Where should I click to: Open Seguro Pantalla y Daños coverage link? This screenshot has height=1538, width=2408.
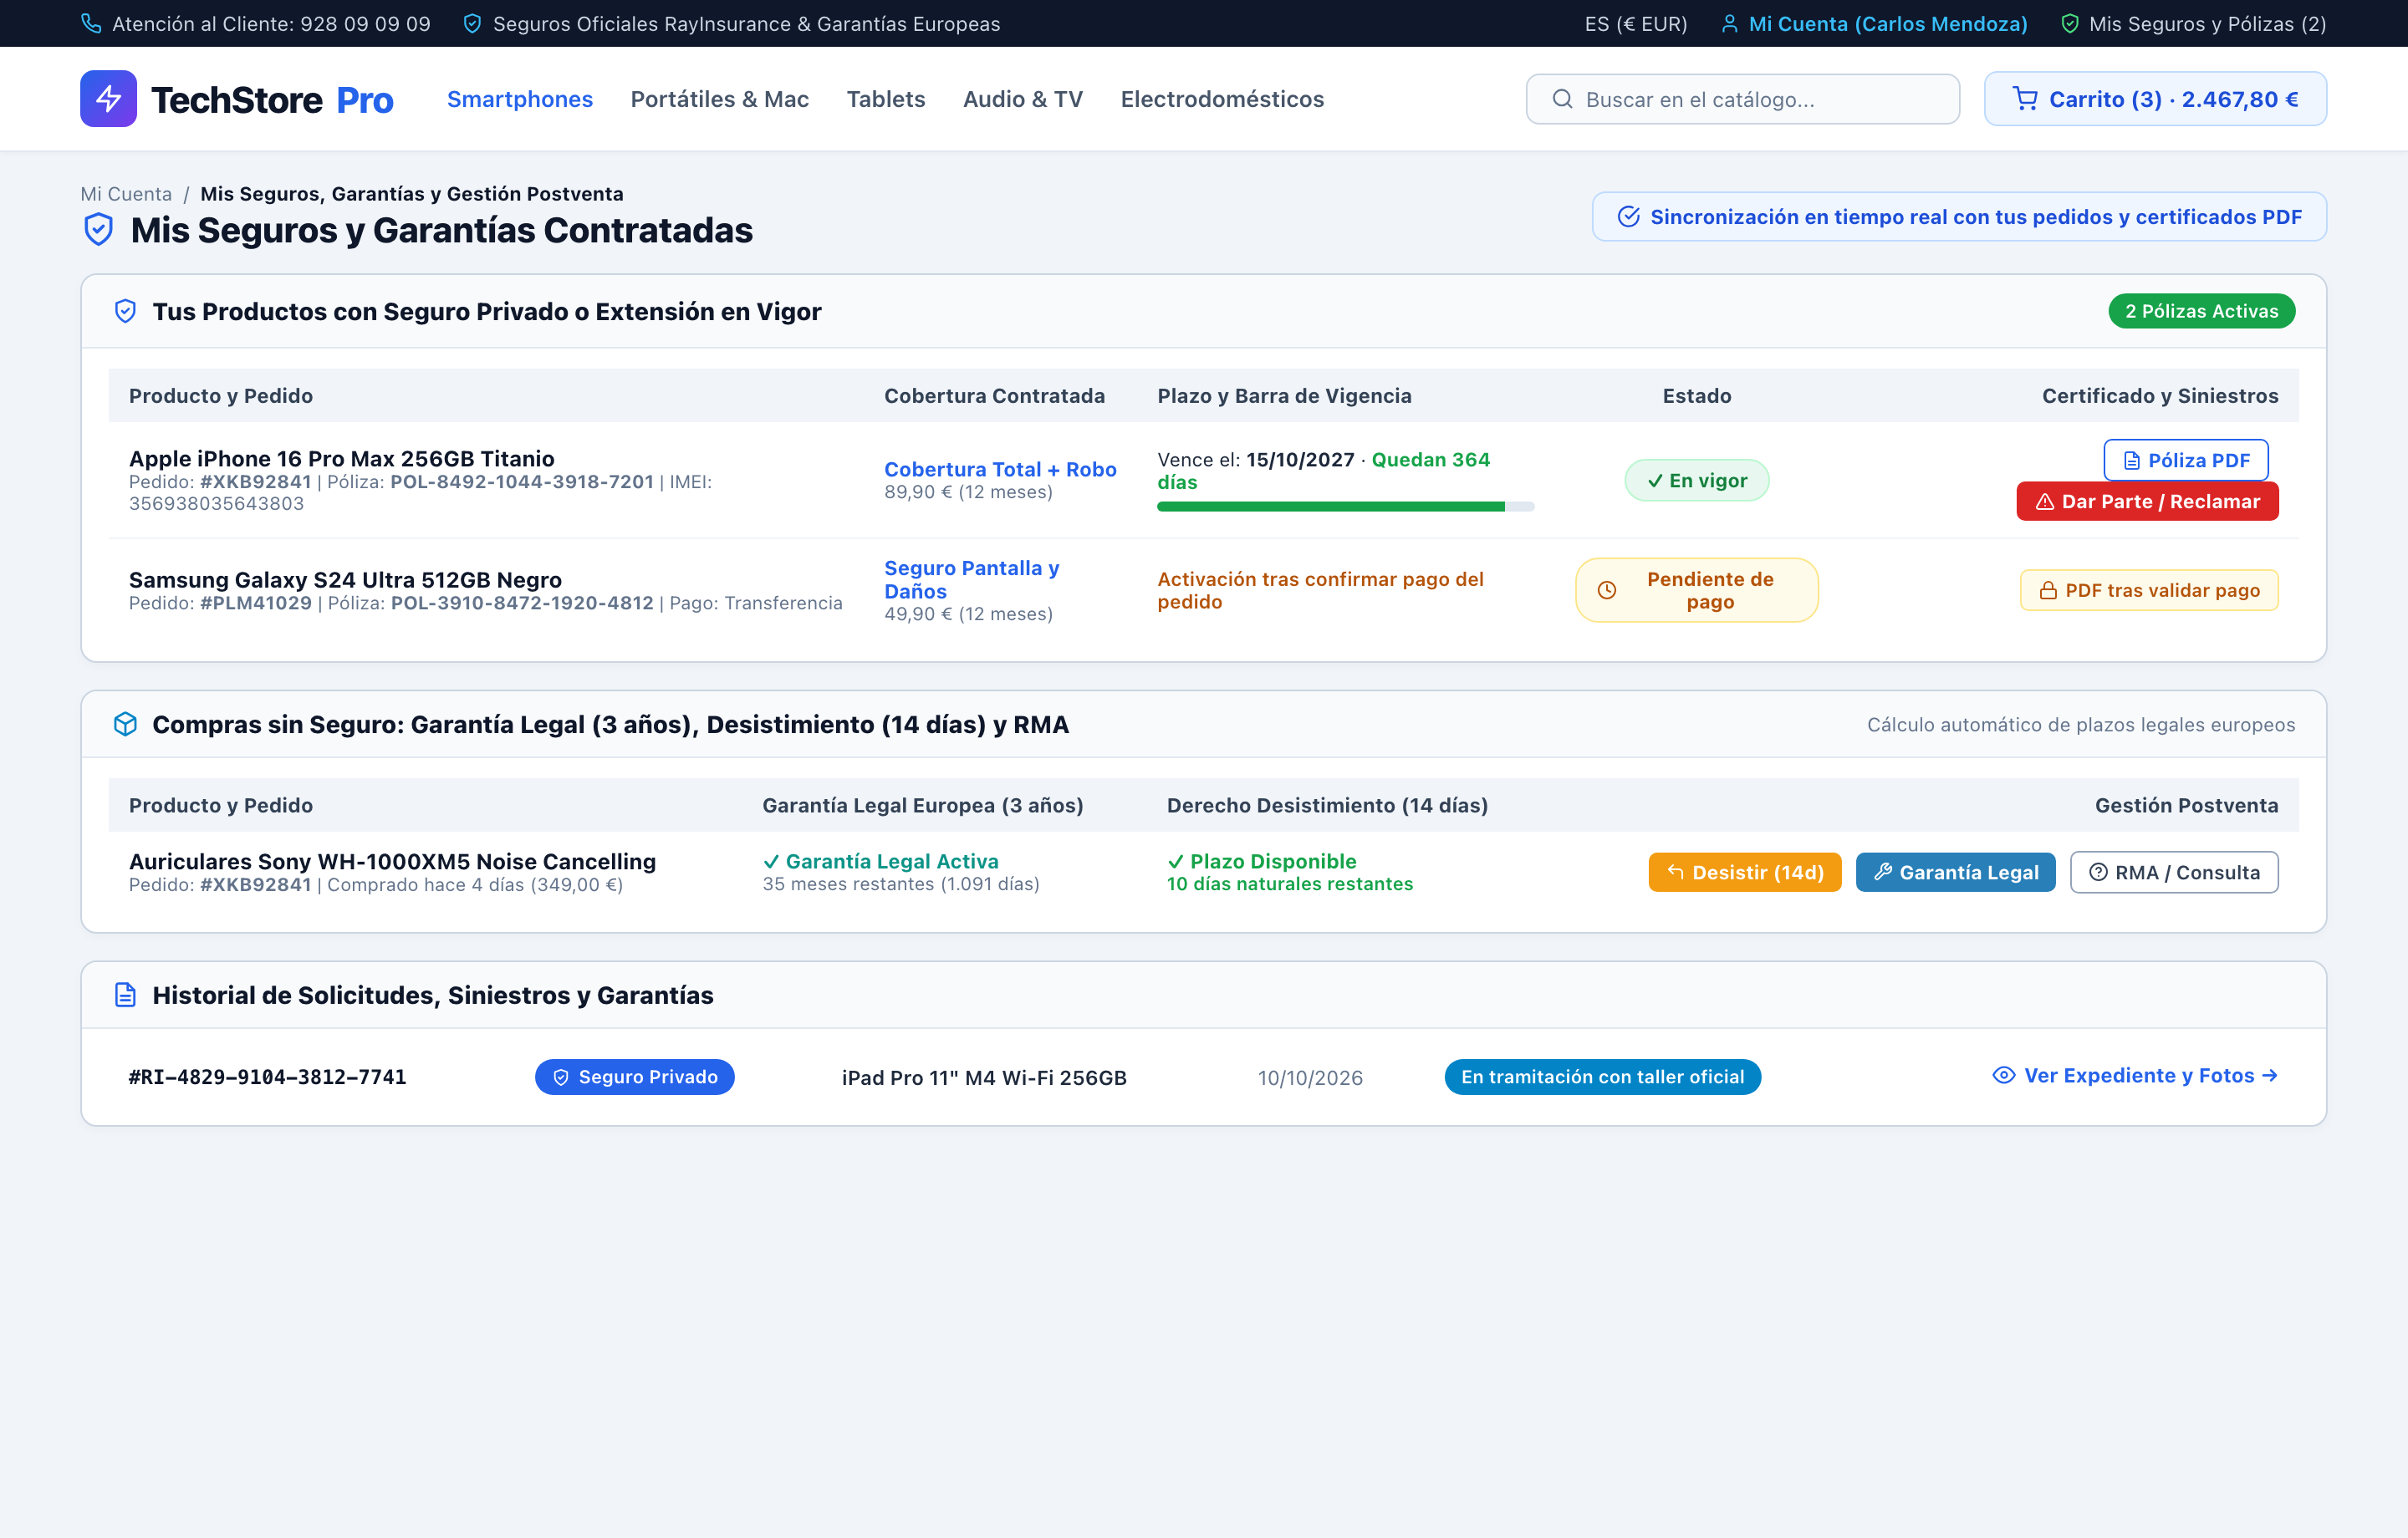[x=971, y=579]
